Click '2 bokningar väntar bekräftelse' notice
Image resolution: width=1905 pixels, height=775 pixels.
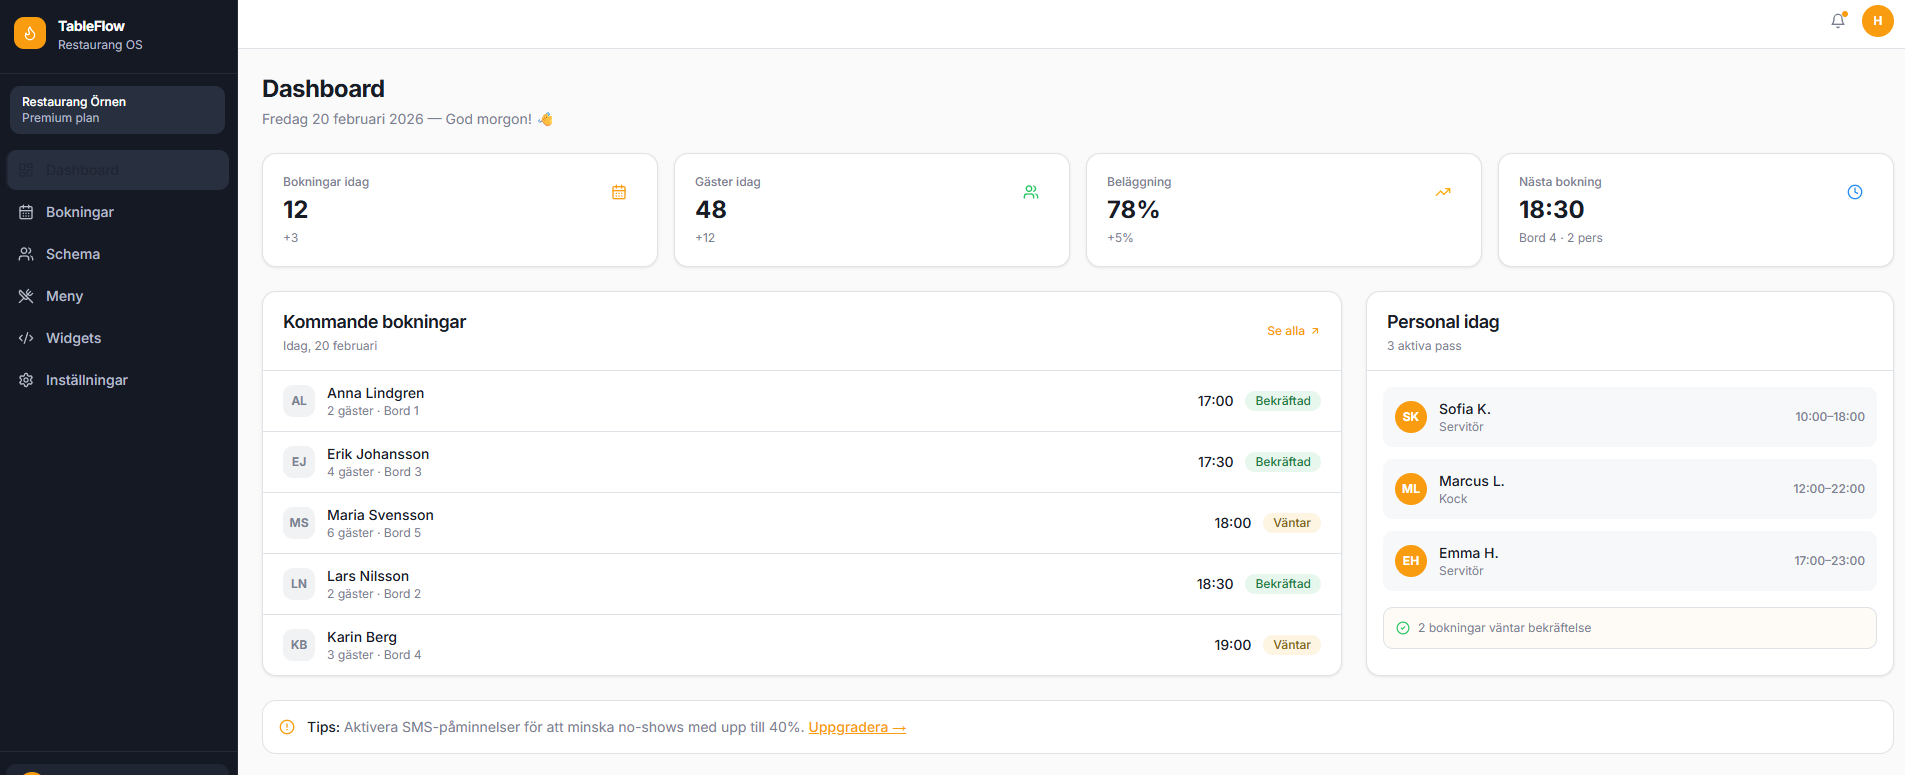click(x=1629, y=628)
